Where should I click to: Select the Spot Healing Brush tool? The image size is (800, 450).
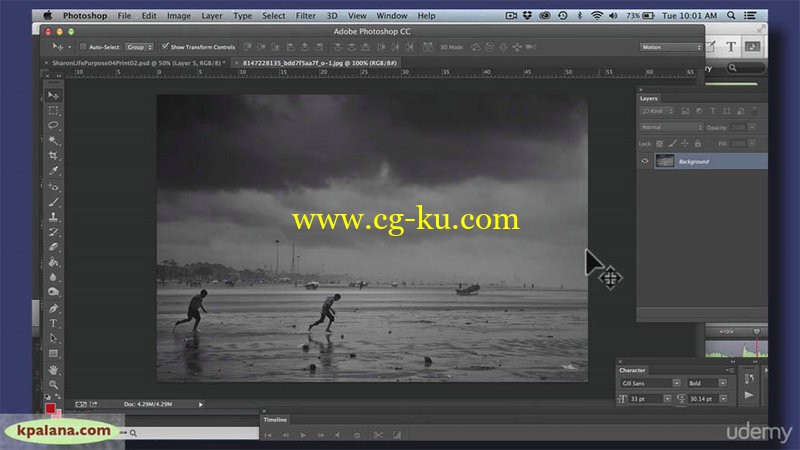pos(53,186)
